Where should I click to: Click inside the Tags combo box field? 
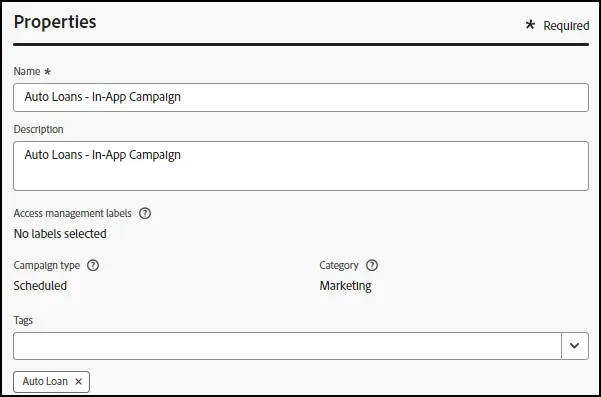tap(287, 346)
